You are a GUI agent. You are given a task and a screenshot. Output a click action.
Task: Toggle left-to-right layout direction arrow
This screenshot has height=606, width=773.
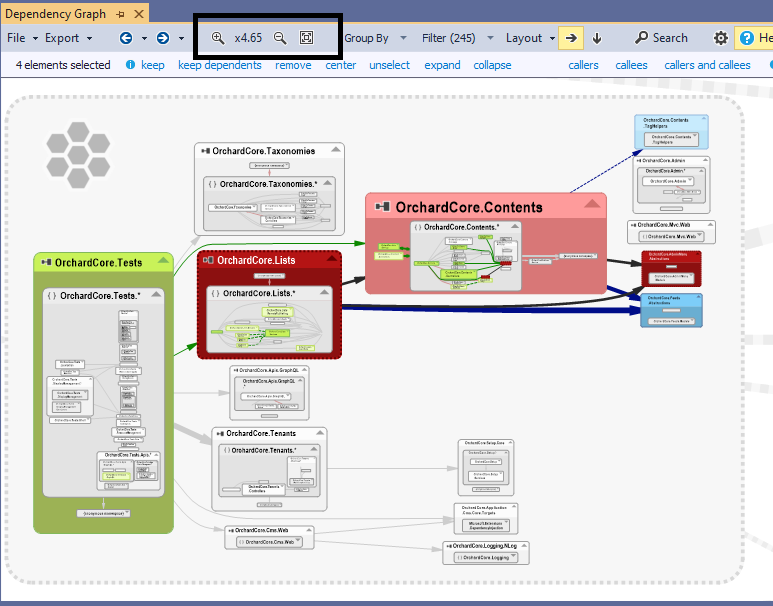(571, 38)
